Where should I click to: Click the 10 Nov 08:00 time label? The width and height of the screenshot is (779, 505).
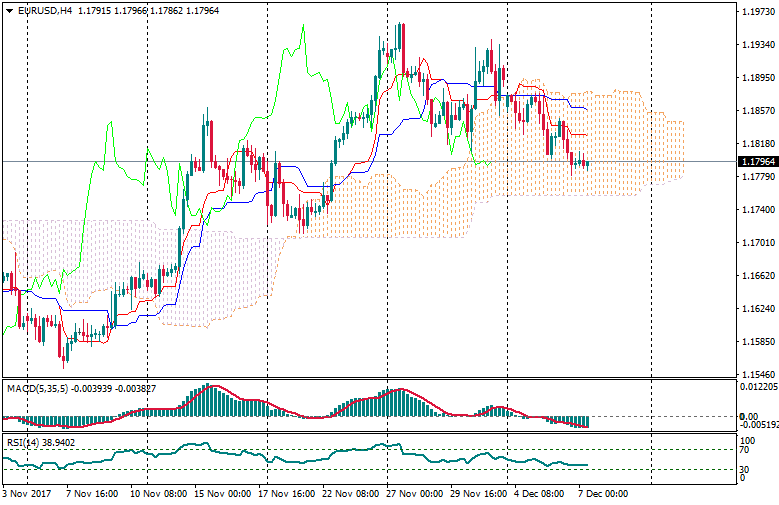[x=160, y=493]
